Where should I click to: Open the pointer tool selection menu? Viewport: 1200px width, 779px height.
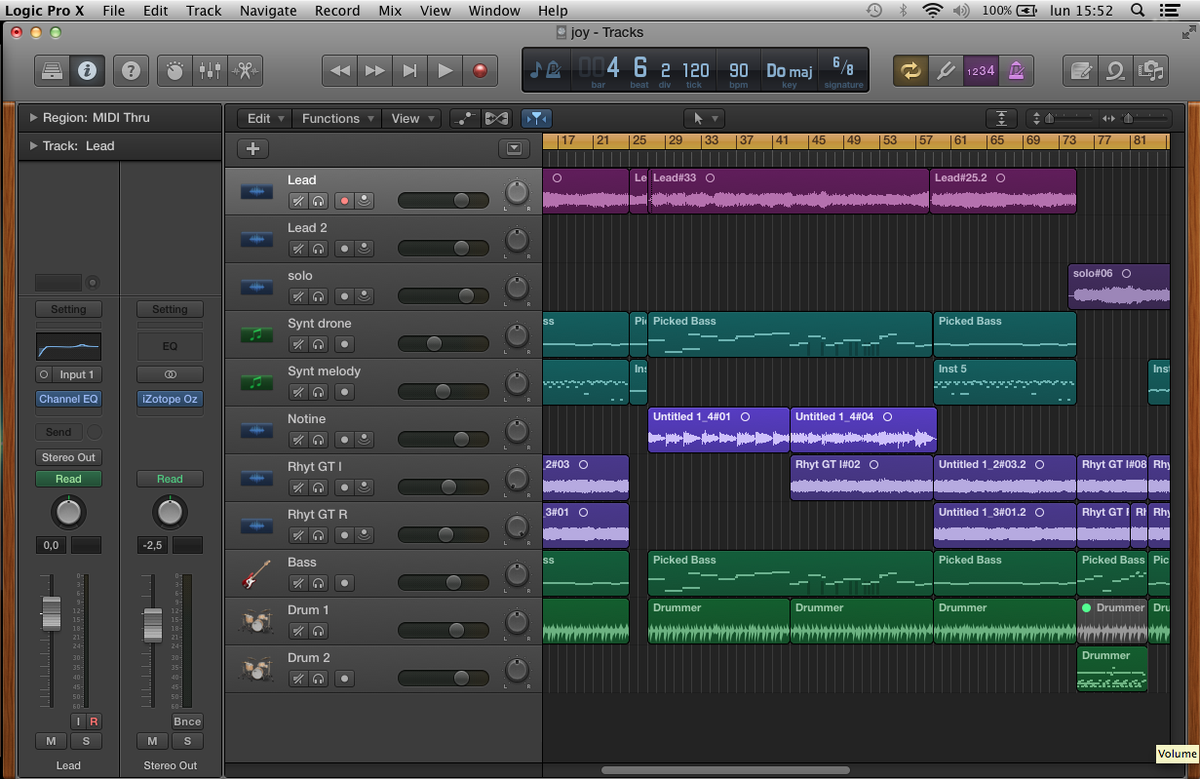tap(704, 118)
